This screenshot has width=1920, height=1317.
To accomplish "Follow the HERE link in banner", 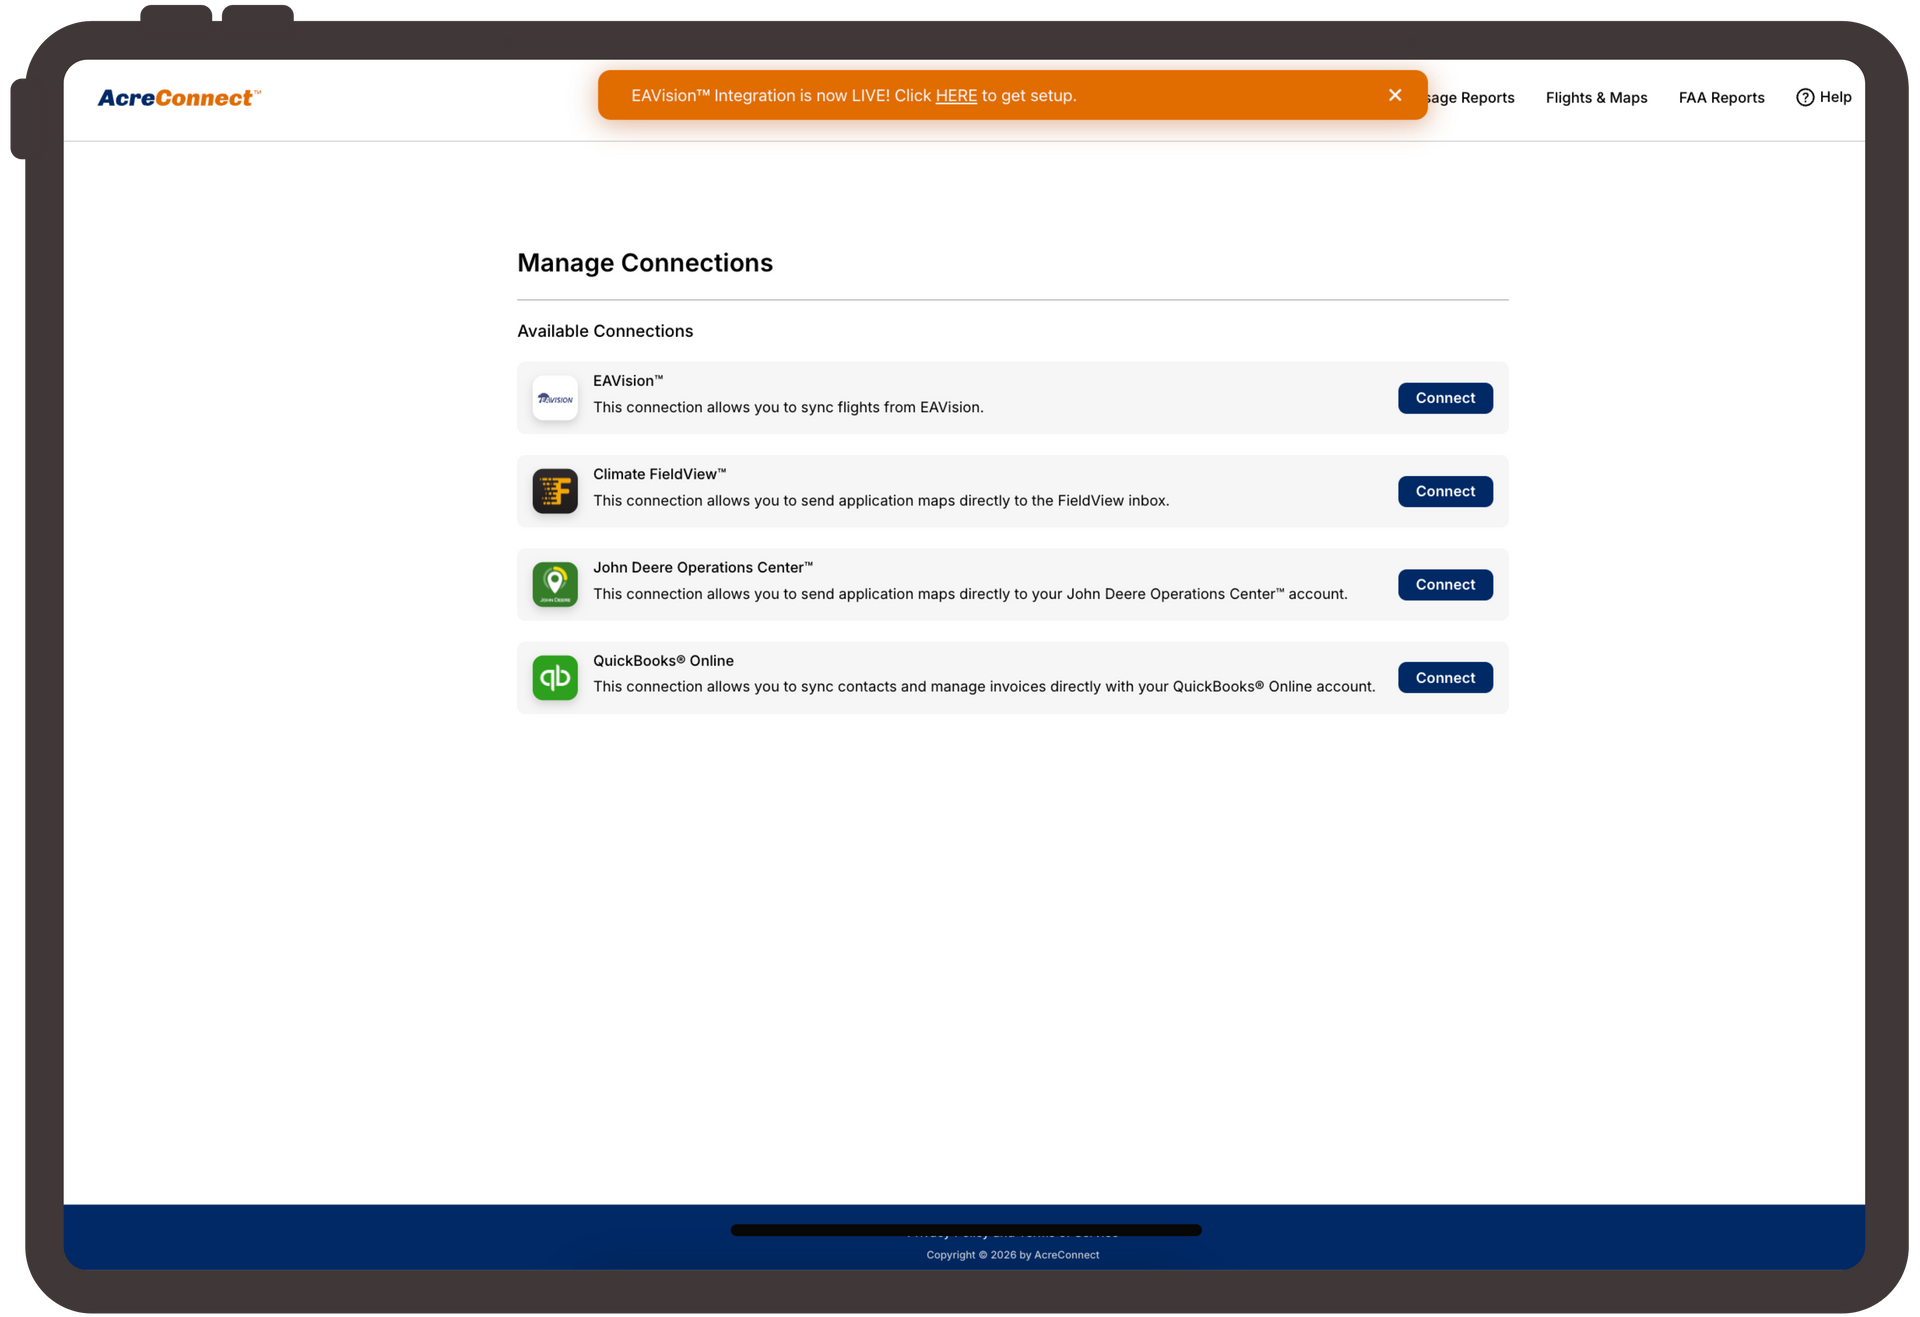I will click(956, 96).
